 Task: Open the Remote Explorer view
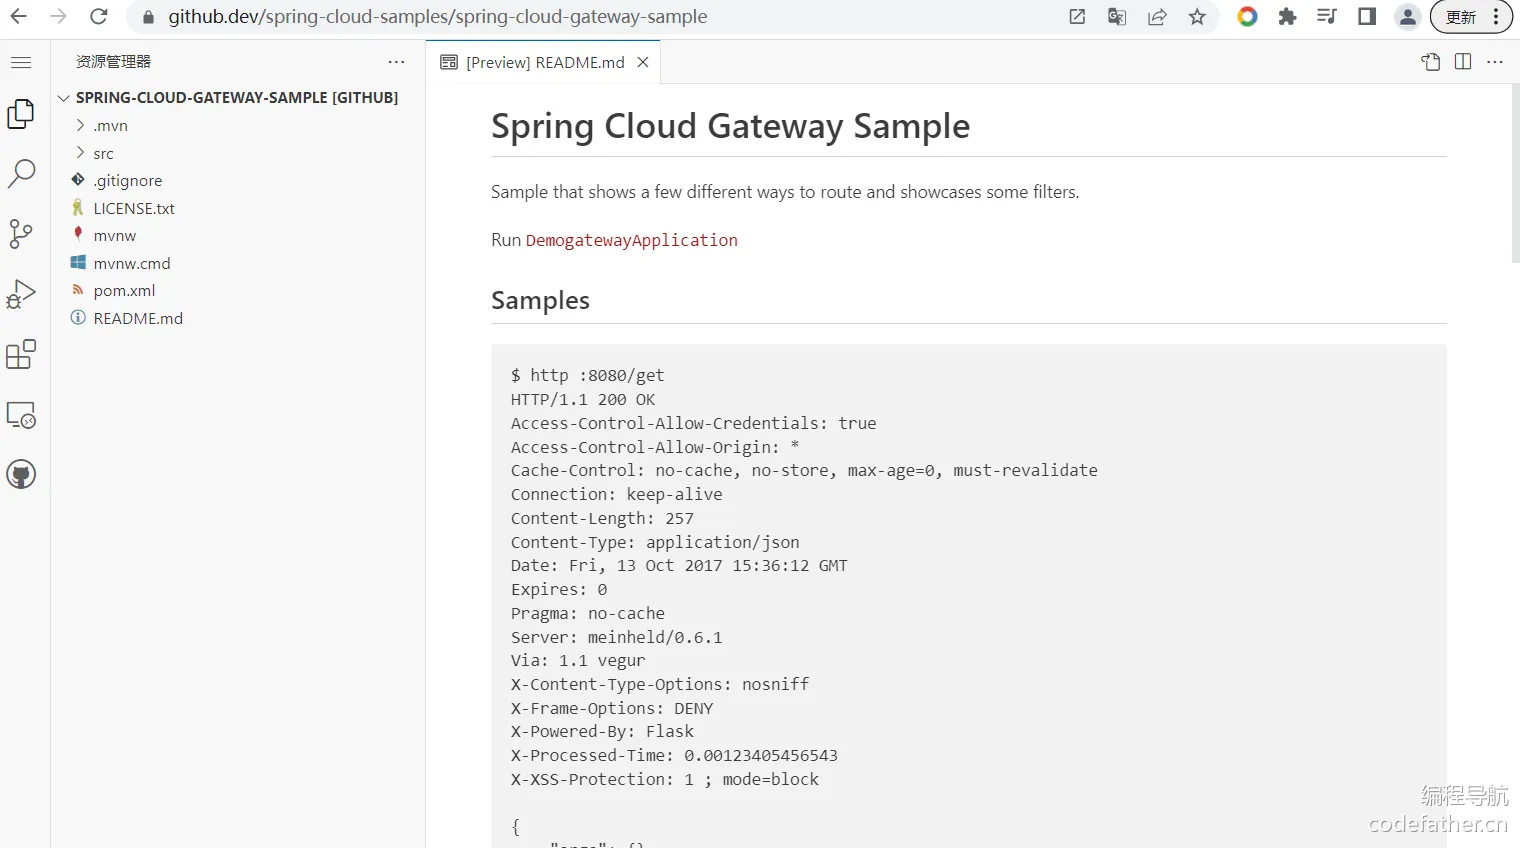[21, 414]
